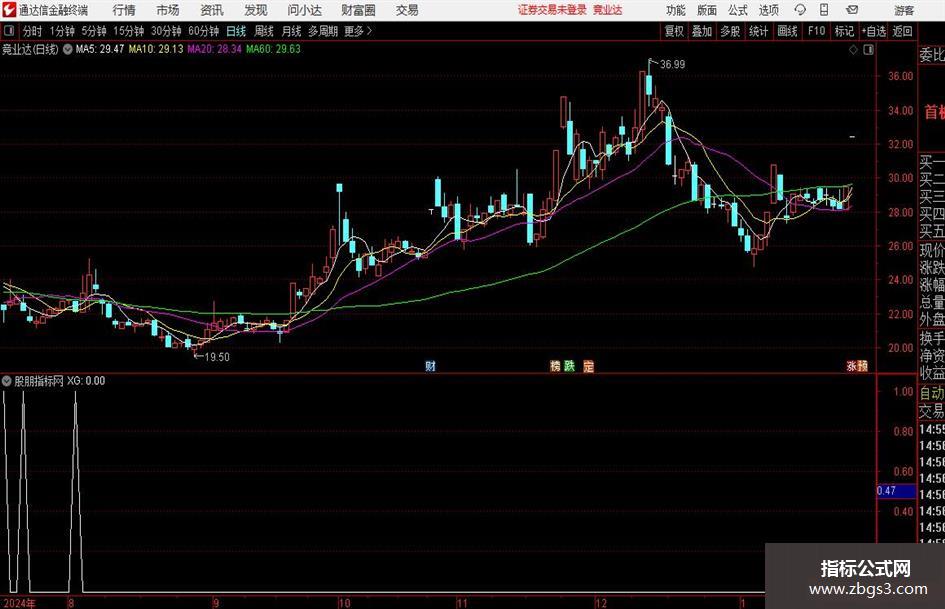This screenshot has height=609, width=945.
Task: Open the 股朋指标网 indicator dropdown icon
Action: pos(7,381)
